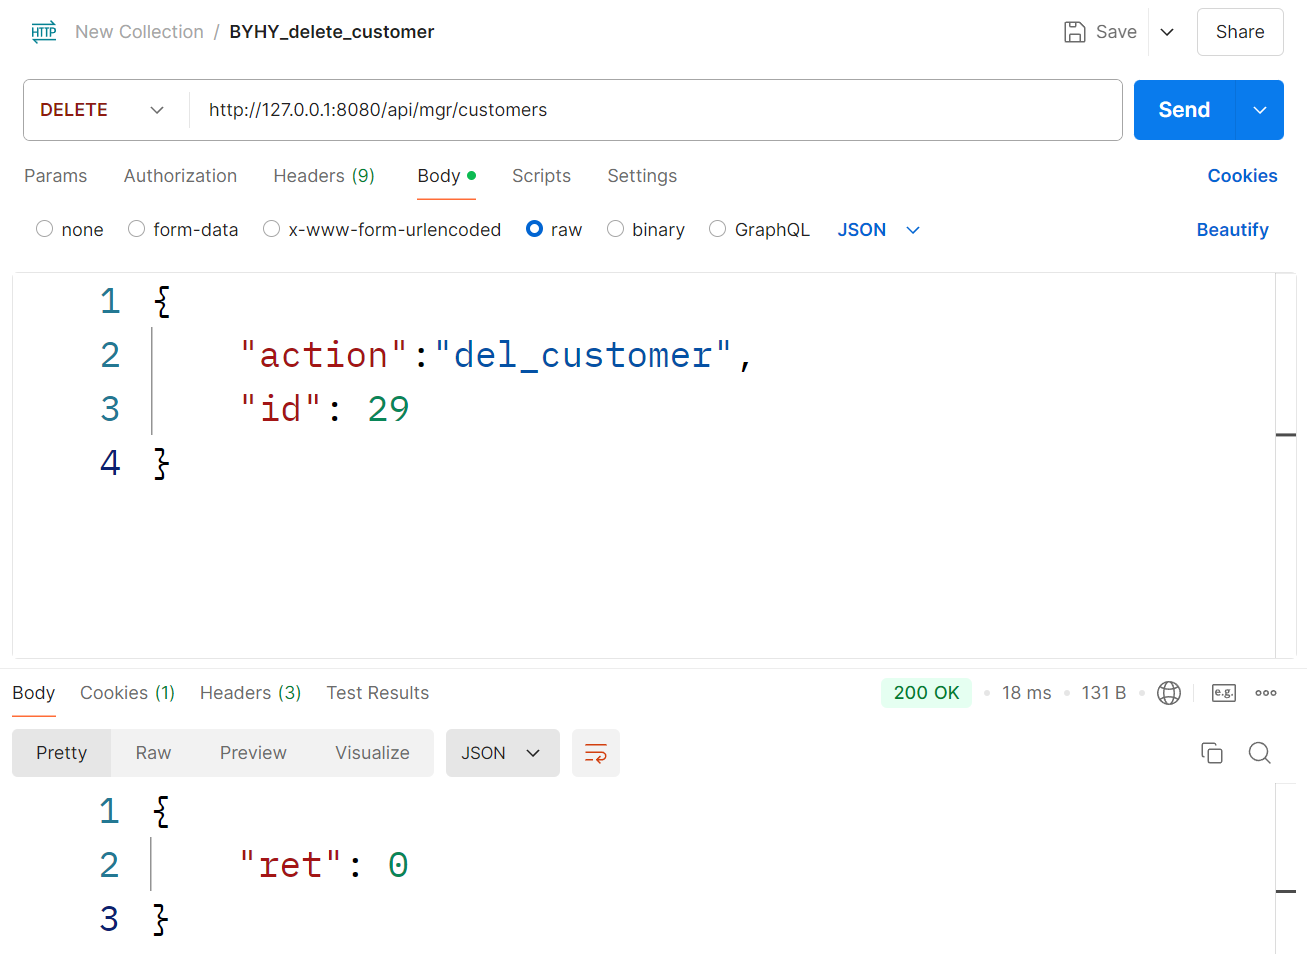Select the form-data radio button
Screen dimensions: 1307x954
point(136,229)
